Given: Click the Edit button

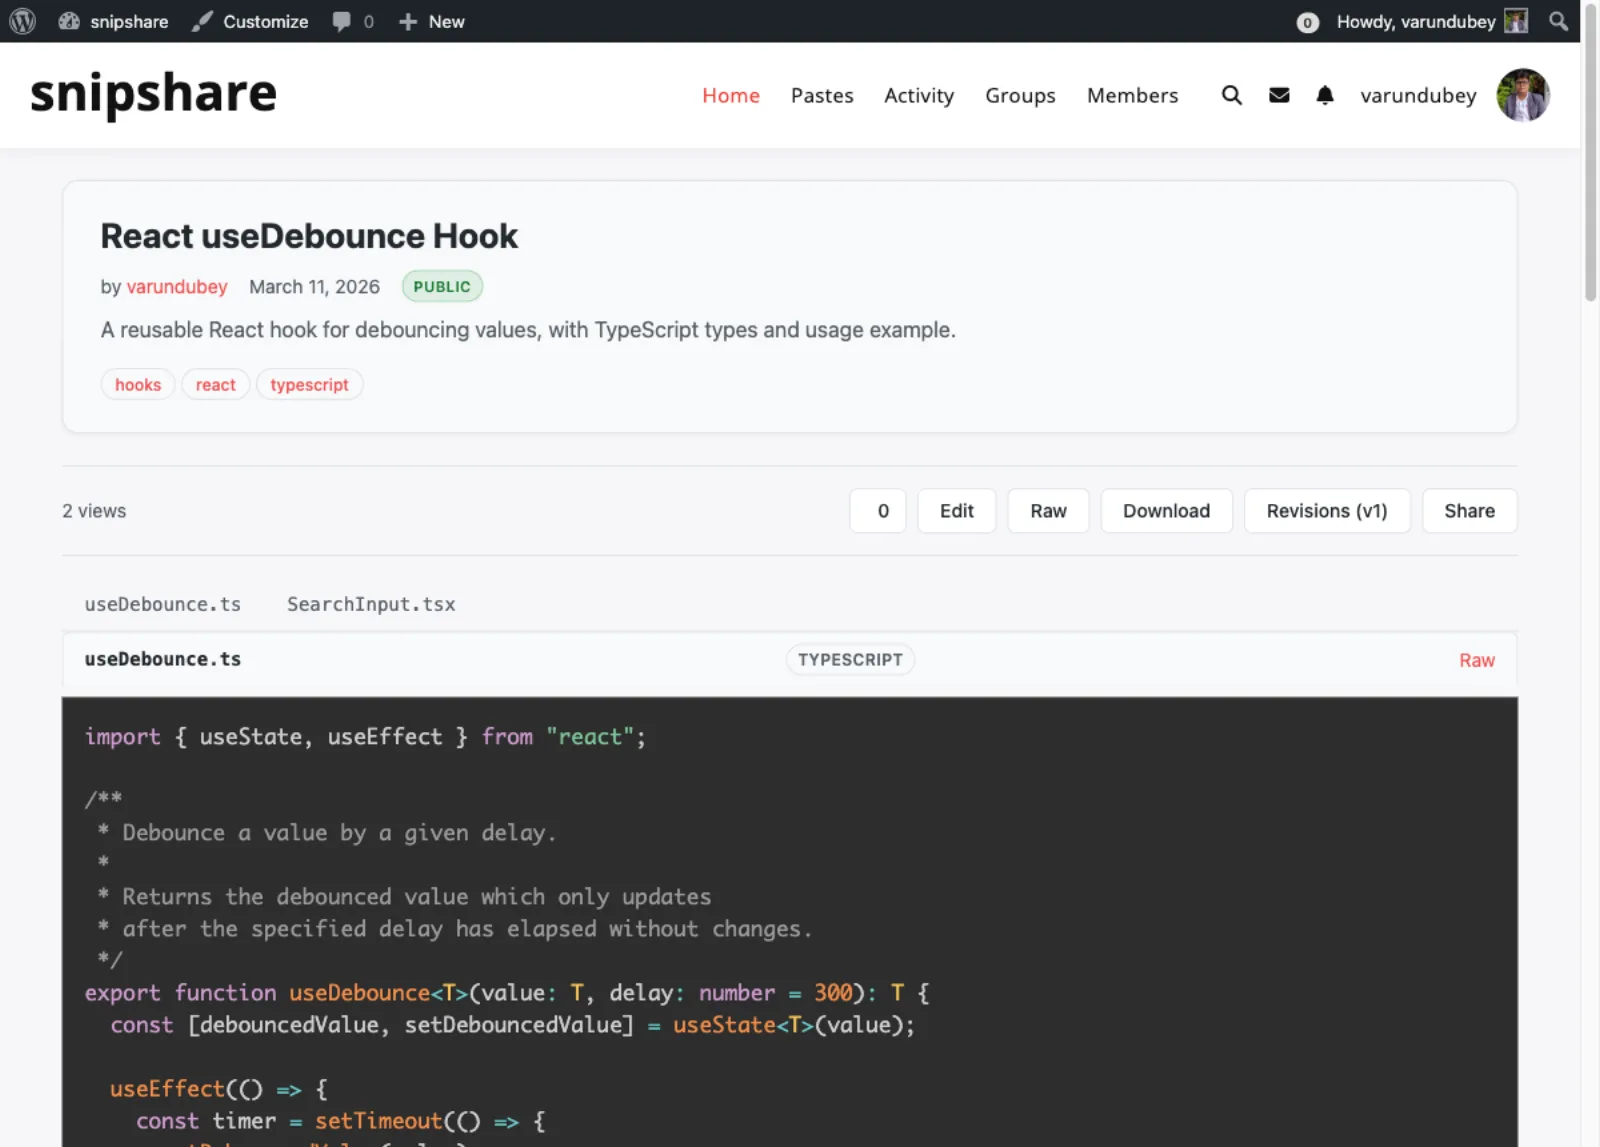Looking at the screenshot, I should (x=957, y=511).
